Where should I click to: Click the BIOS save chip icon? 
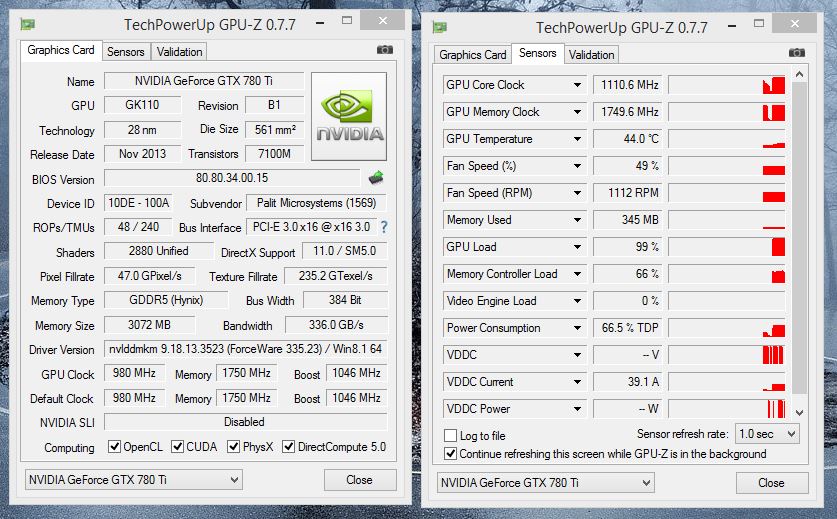pyautogui.click(x=376, y=177)
